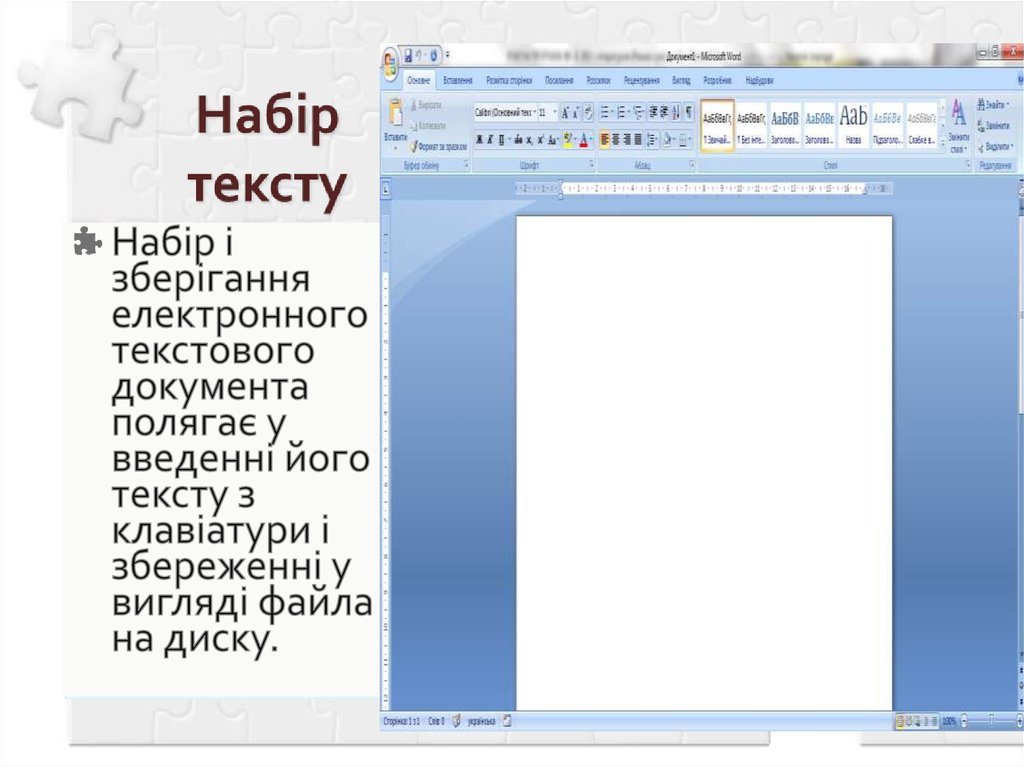This screenshot has width=1024, height=767.
Task: Toggle the strikethrough formatting button
Action: tap(519, 139)
